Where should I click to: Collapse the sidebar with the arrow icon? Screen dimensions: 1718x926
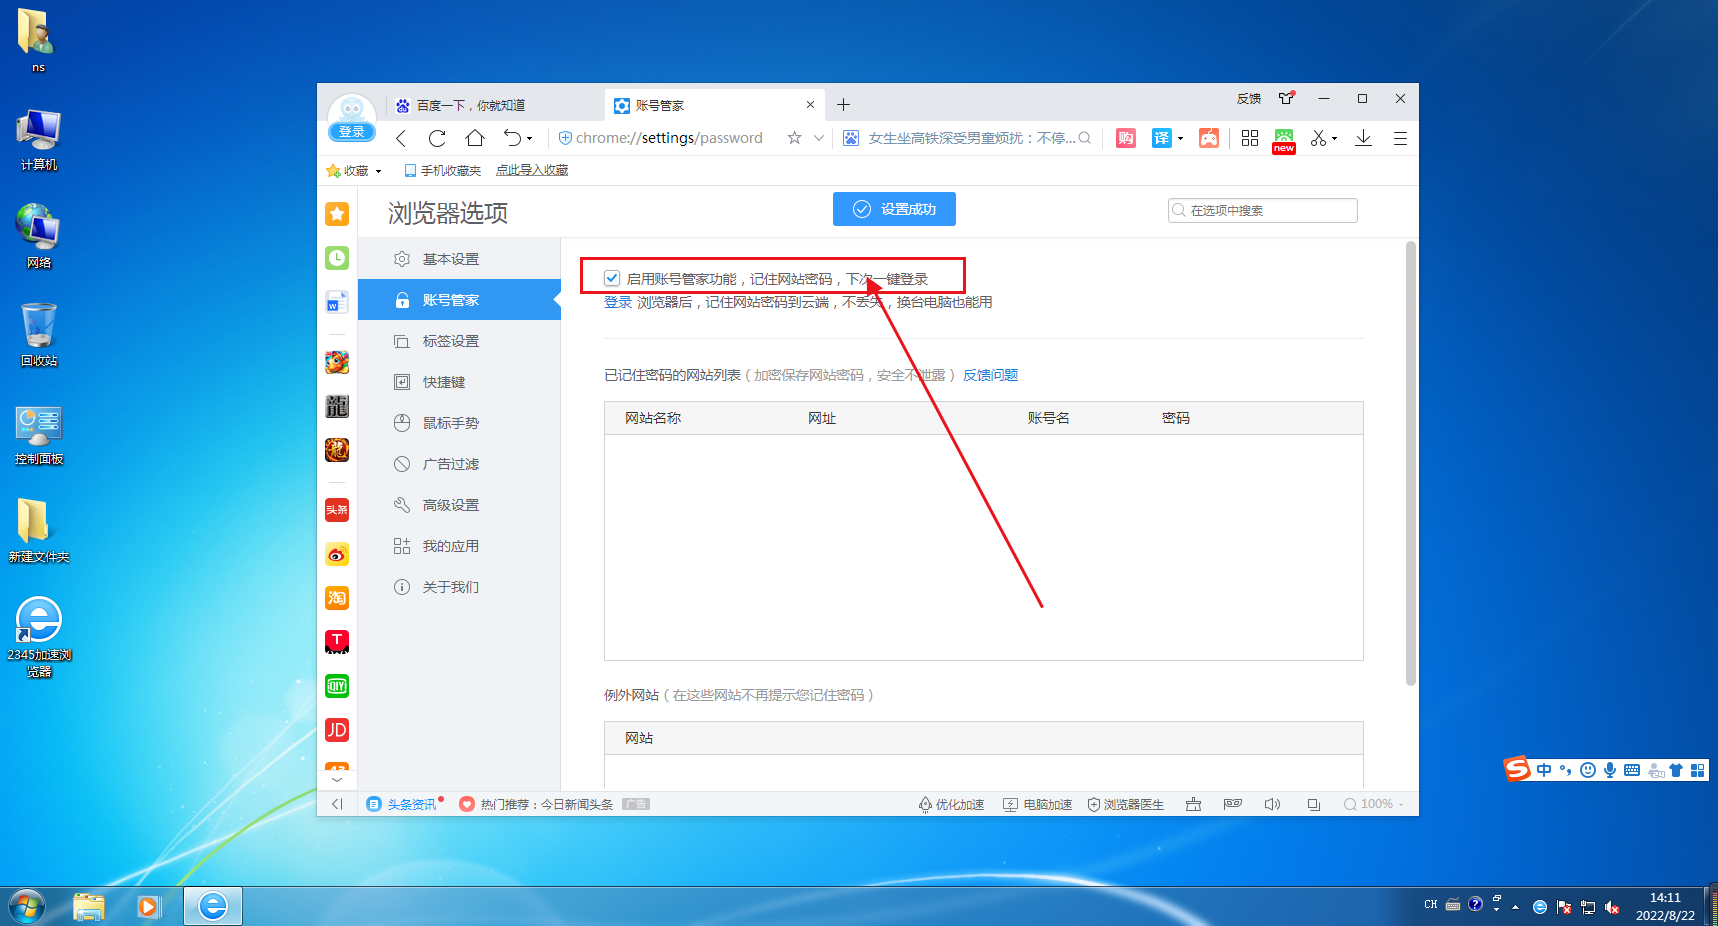[337, 804]
